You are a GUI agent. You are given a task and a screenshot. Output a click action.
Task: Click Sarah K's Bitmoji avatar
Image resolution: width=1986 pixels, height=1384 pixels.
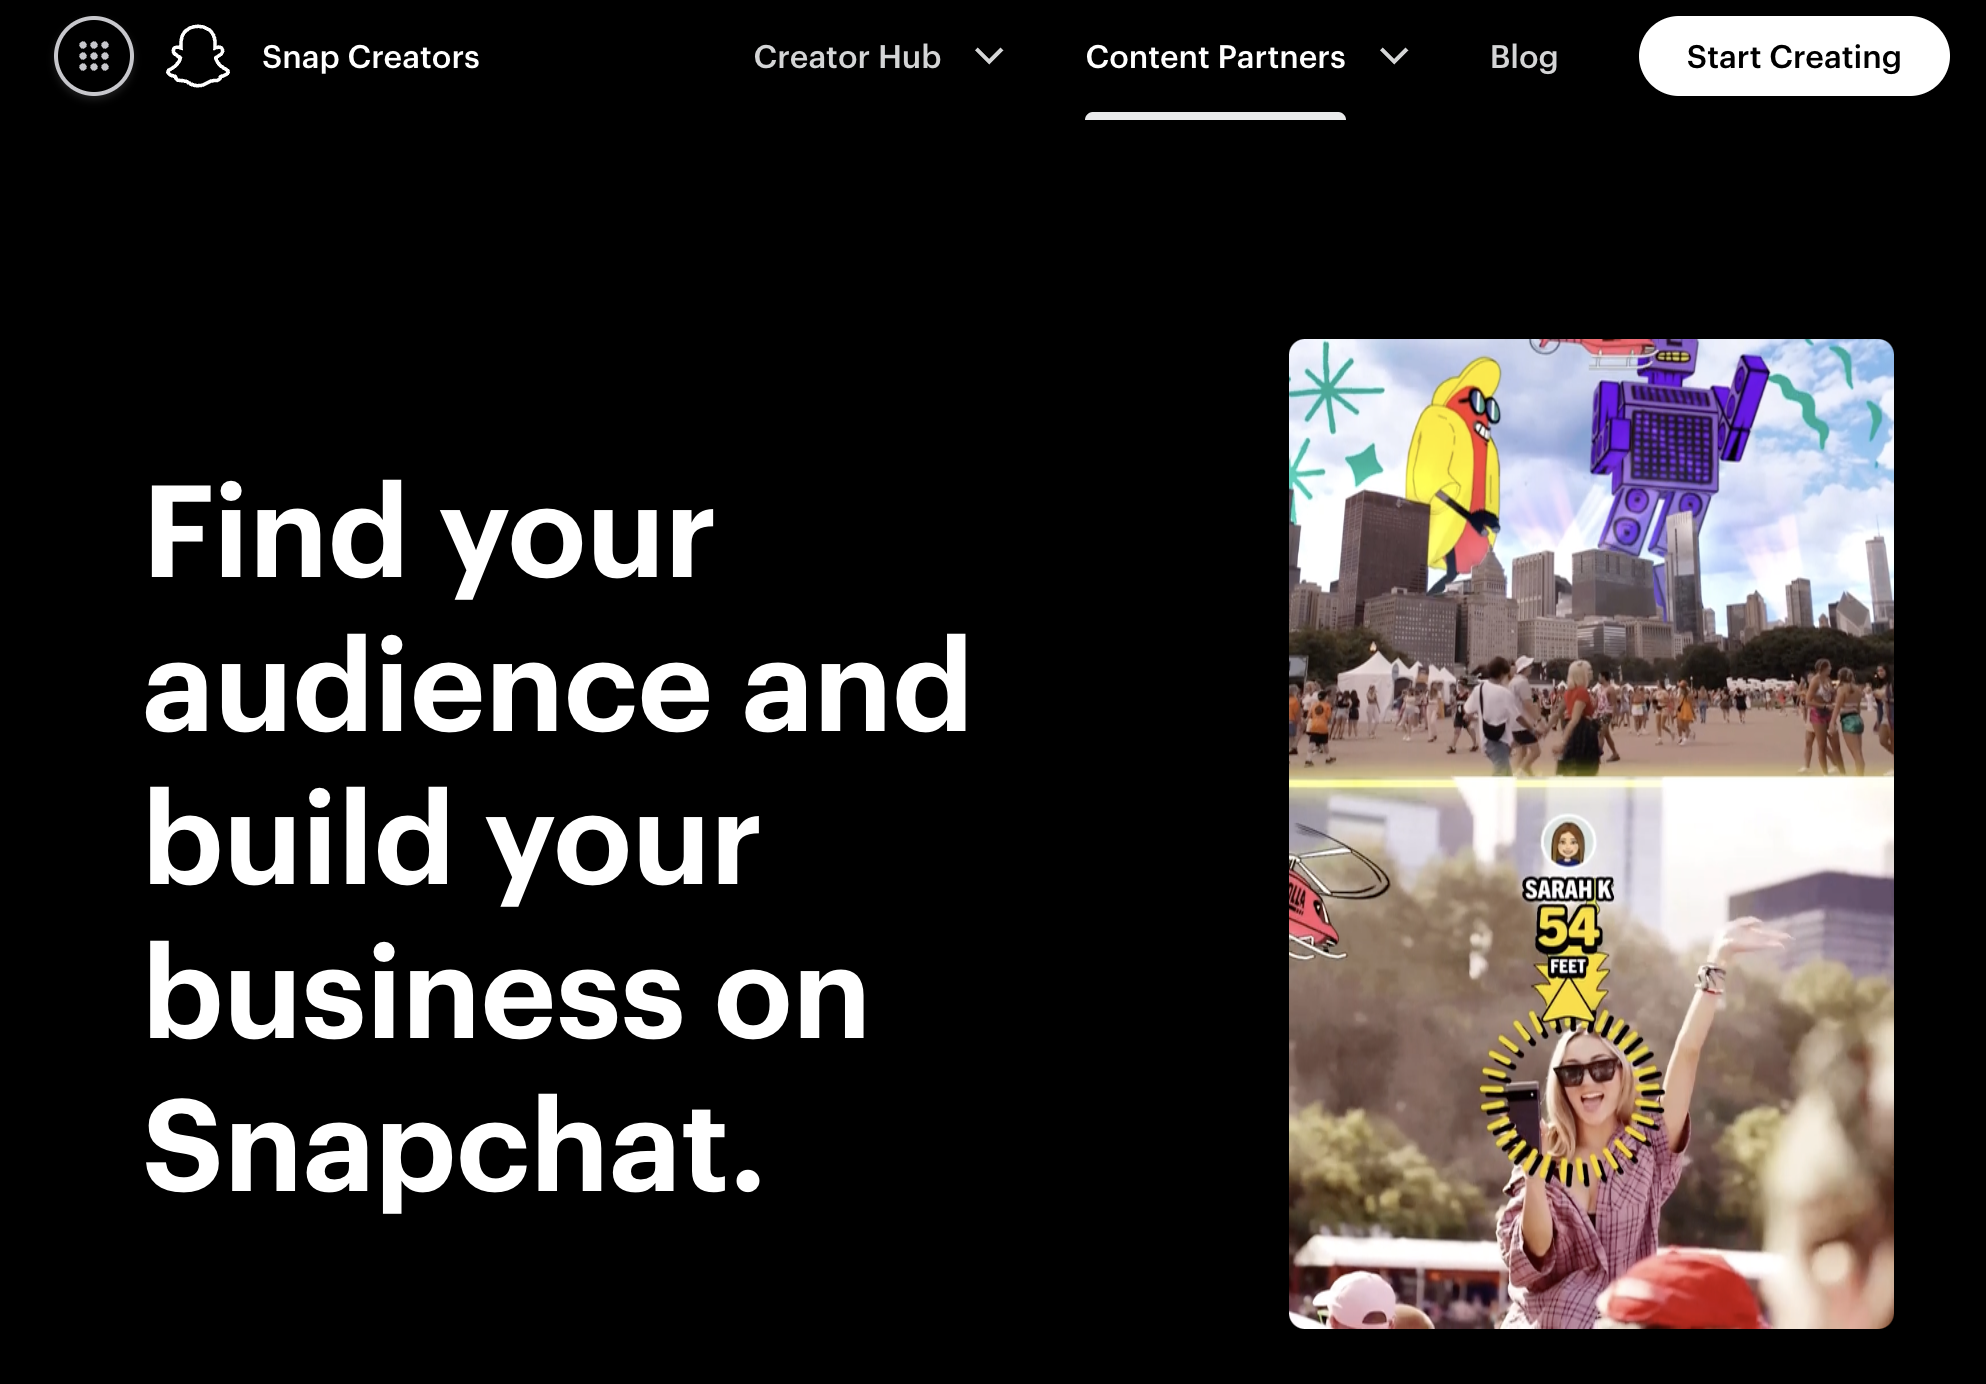point(1567,843)
